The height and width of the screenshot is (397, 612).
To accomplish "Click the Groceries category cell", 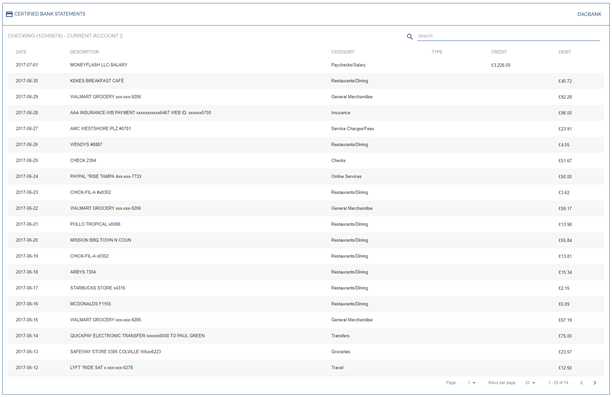I will coord(340,352).
